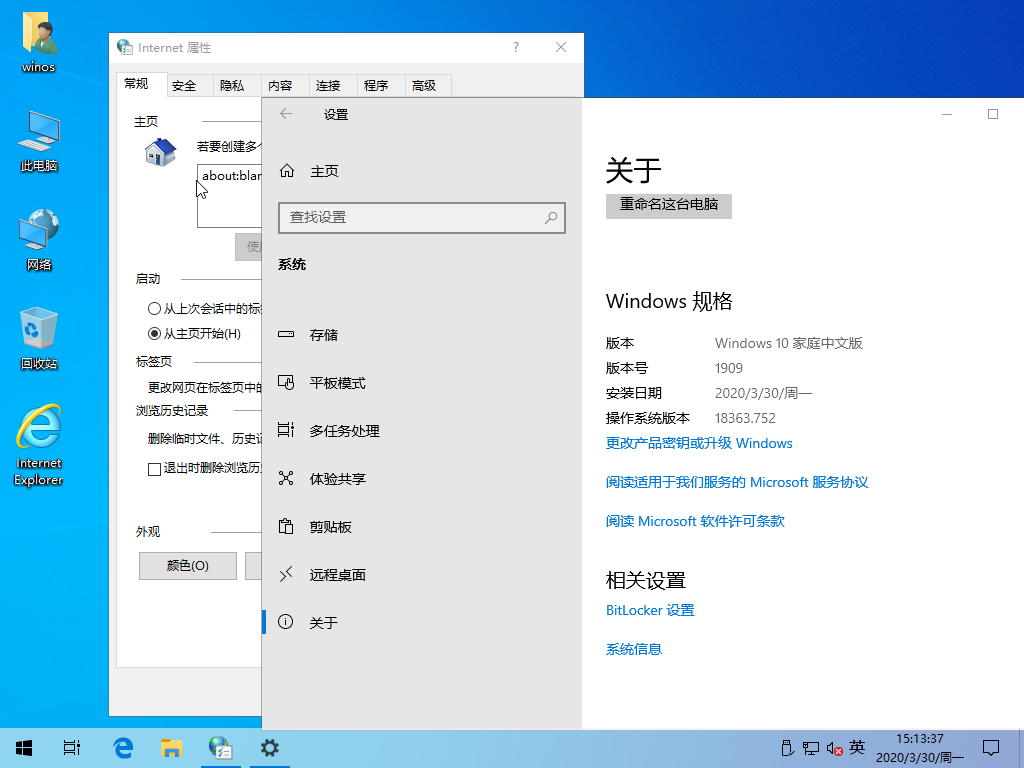Select the 此电脑 desktop icon
This screenshot has width=1024, height=768.
click(x=39, y=141)
